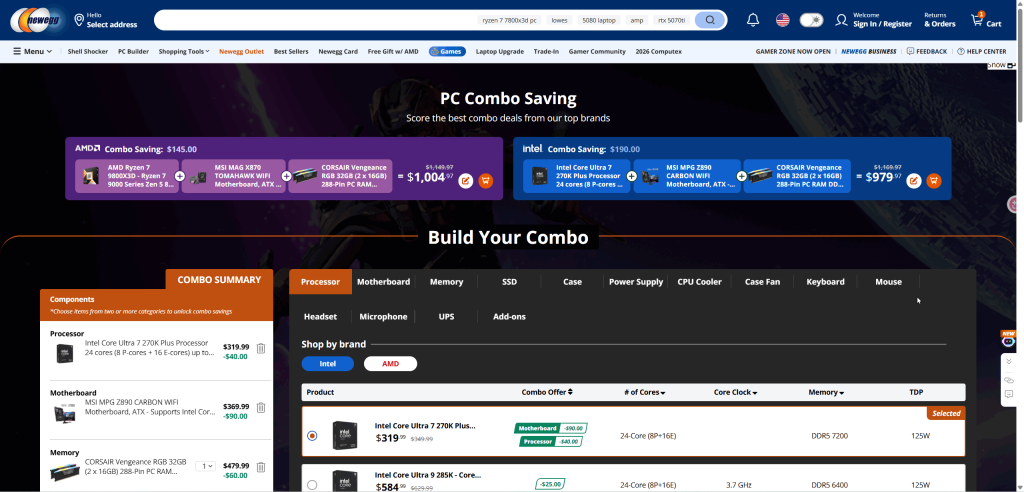Image resolution: width=1024 pixels, height=492 pixels.
Task: Open the Newegg home logo
Action: 37,20
